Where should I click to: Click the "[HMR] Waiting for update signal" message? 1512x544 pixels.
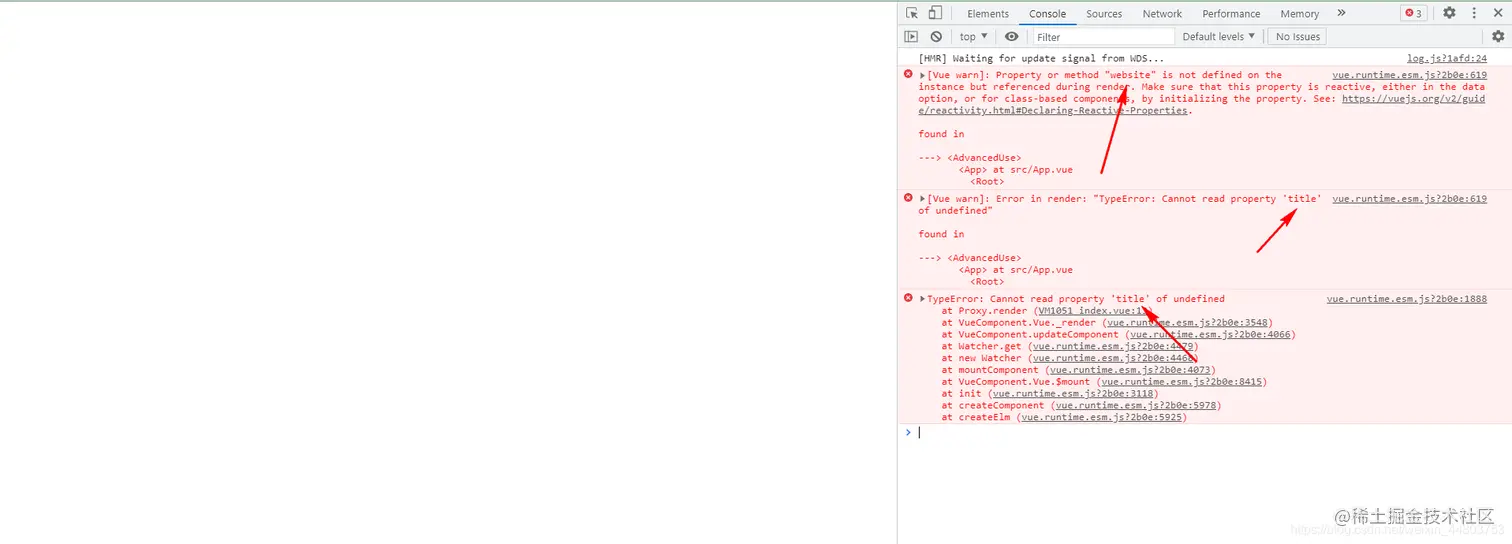[x=1042, y=59]
